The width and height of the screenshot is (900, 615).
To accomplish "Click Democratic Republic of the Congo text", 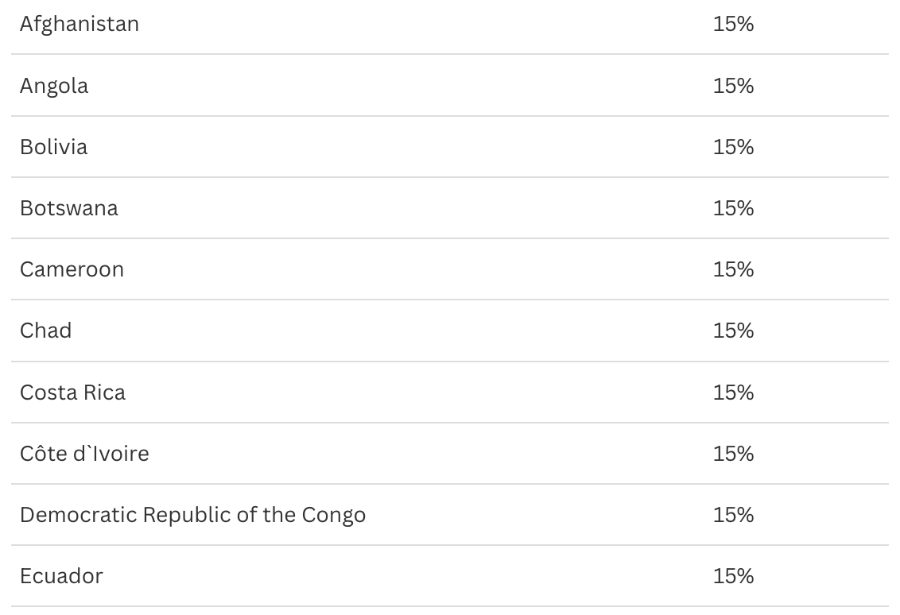I will pos(193,515).
